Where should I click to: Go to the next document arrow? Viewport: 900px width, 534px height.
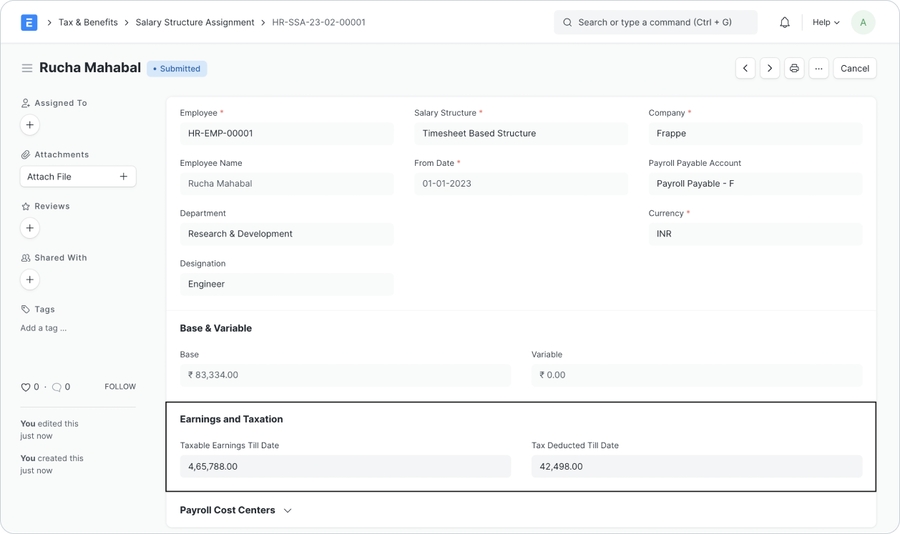(x=770, y=68)
